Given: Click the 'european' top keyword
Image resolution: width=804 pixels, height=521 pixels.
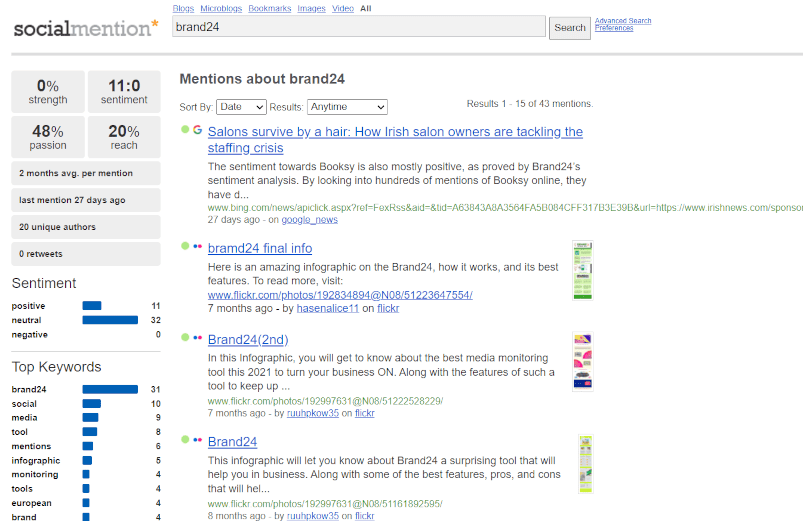Looking at the screenshot, I should [x=31, y=503].
